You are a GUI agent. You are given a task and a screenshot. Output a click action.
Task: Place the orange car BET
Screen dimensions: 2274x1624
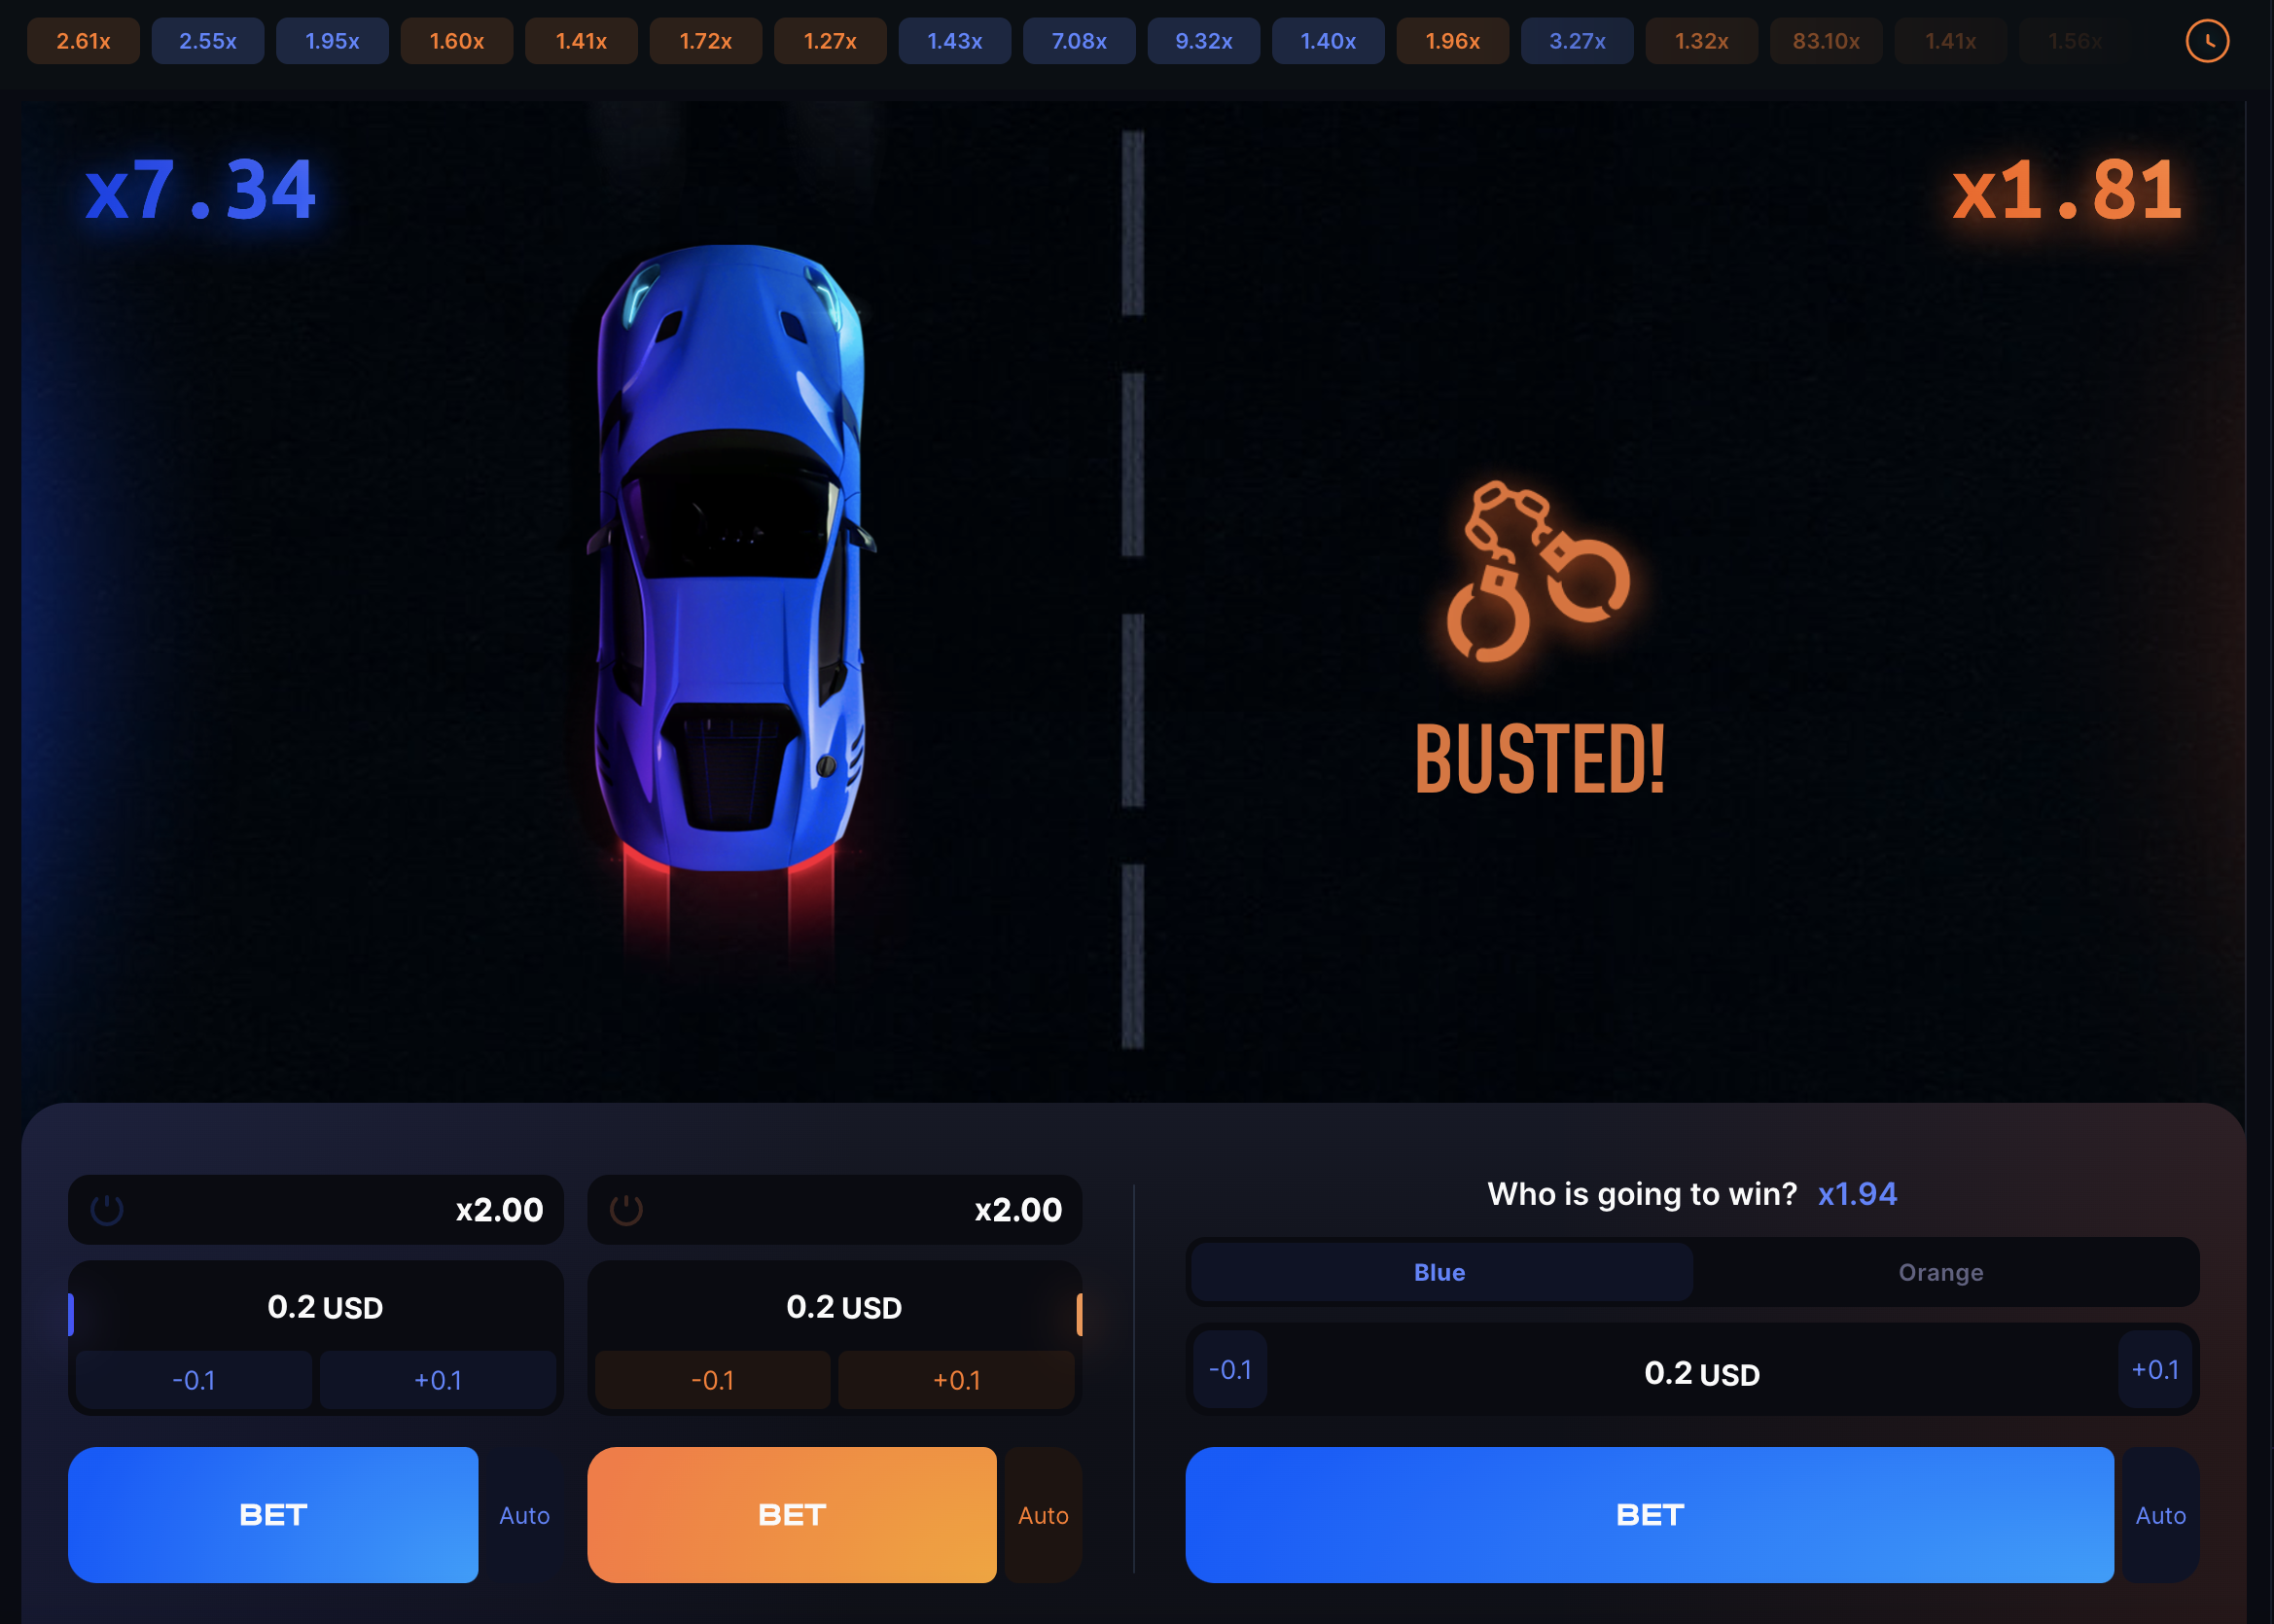pyautogui.click(x=792, y=1514)
